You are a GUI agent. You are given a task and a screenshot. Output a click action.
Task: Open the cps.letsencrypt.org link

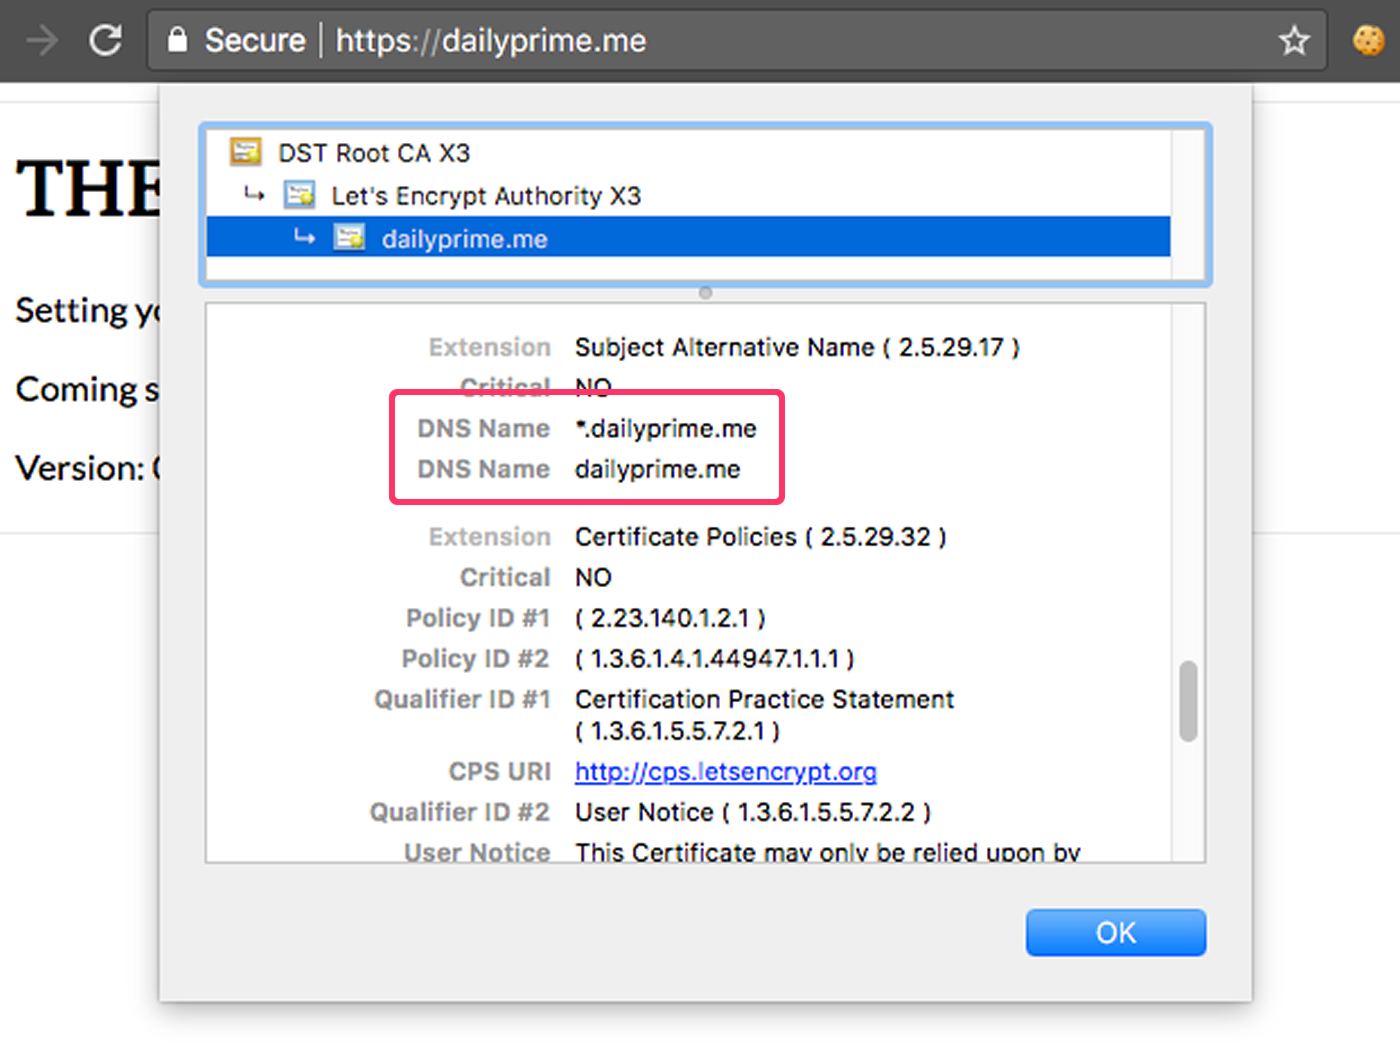(726, 772)
